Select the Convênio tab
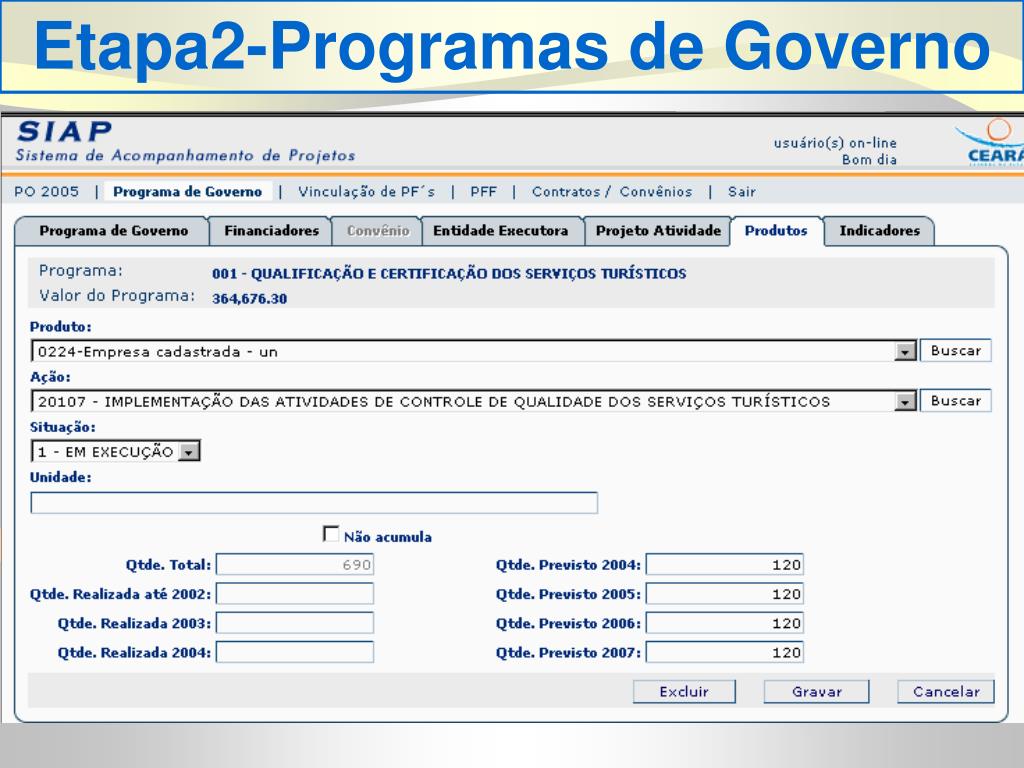 377,231
